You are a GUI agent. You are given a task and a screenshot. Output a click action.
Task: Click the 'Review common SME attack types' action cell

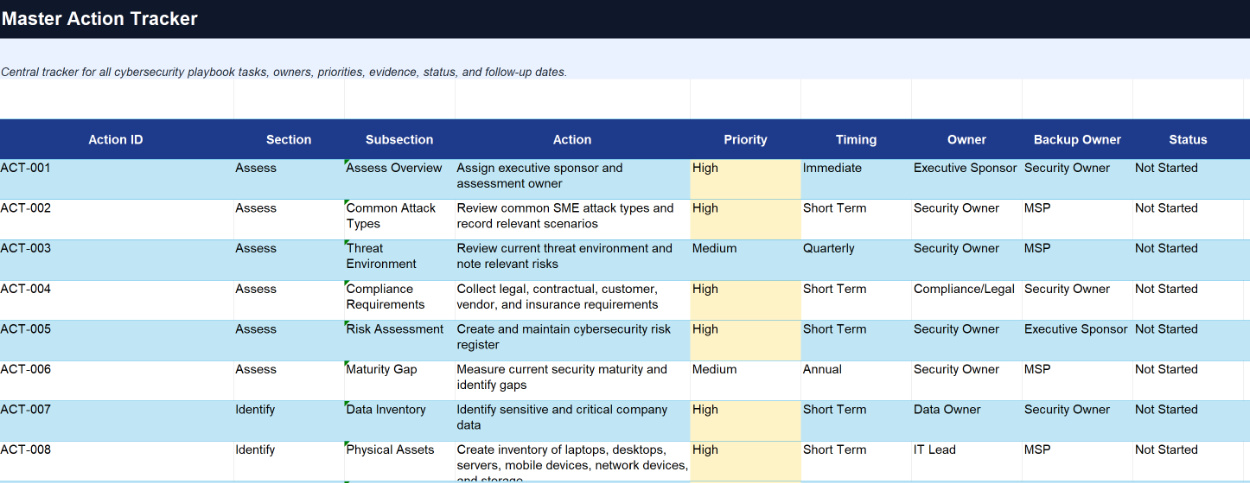tap(572, 220)
